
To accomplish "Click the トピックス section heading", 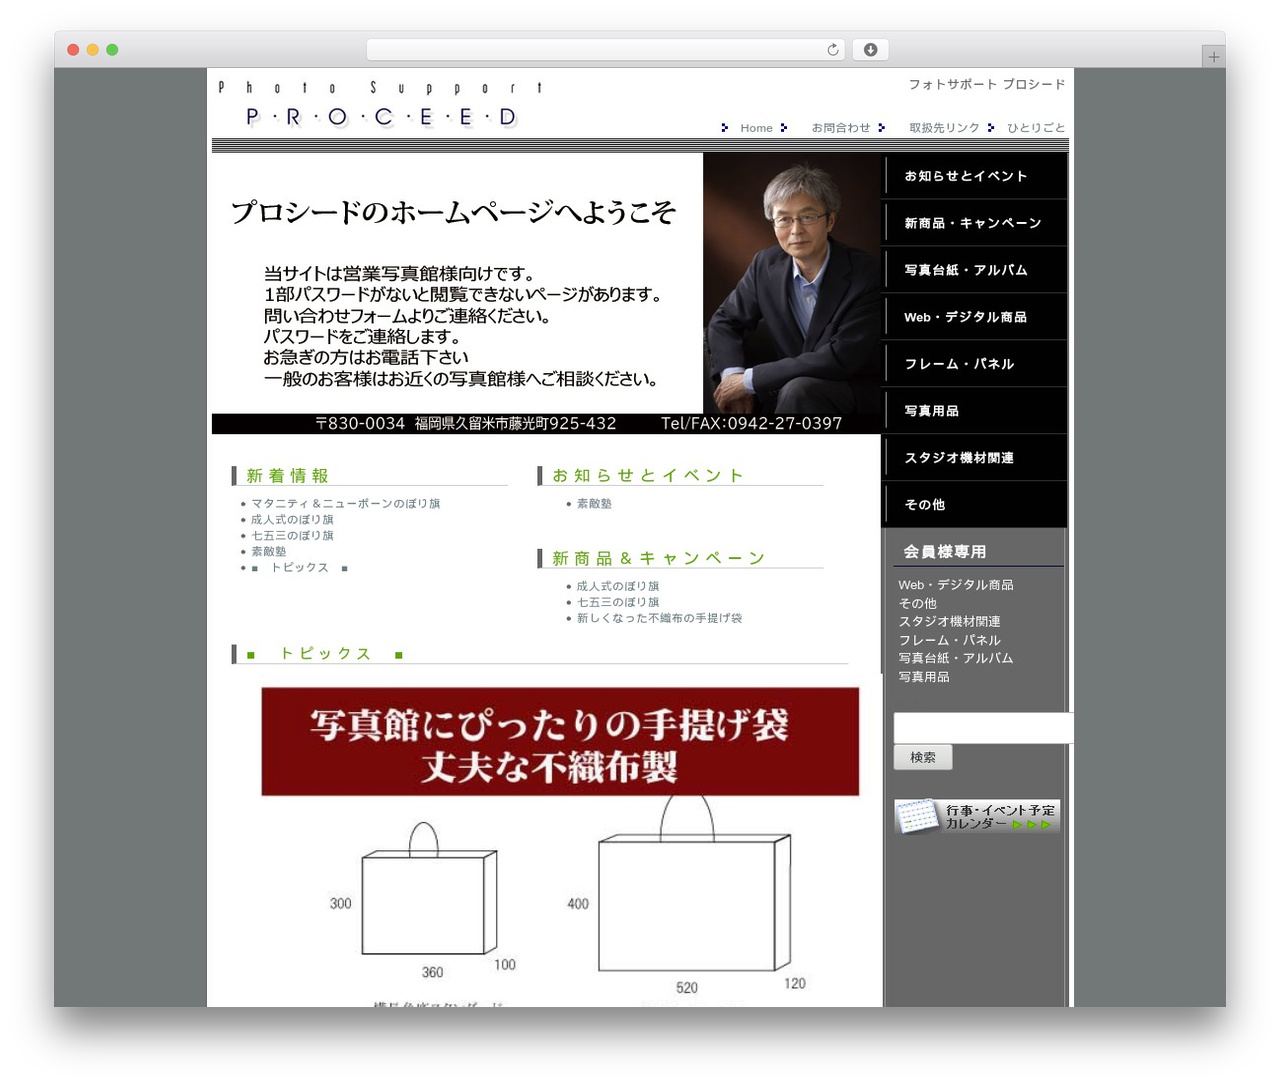I will tap(325, 654).
